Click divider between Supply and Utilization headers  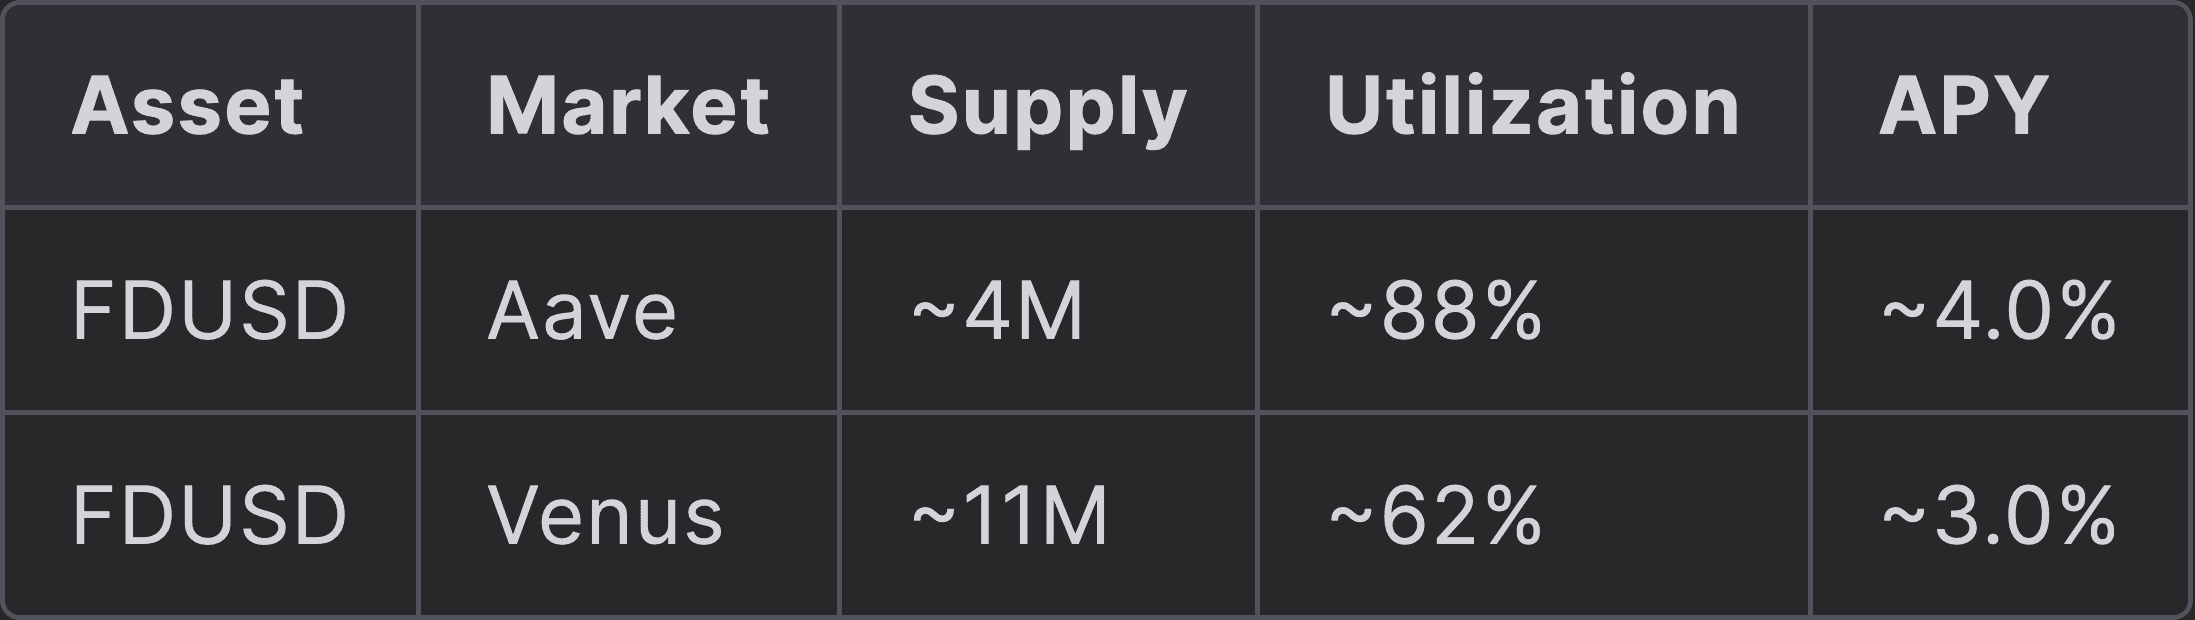[x=1257, y=106]
